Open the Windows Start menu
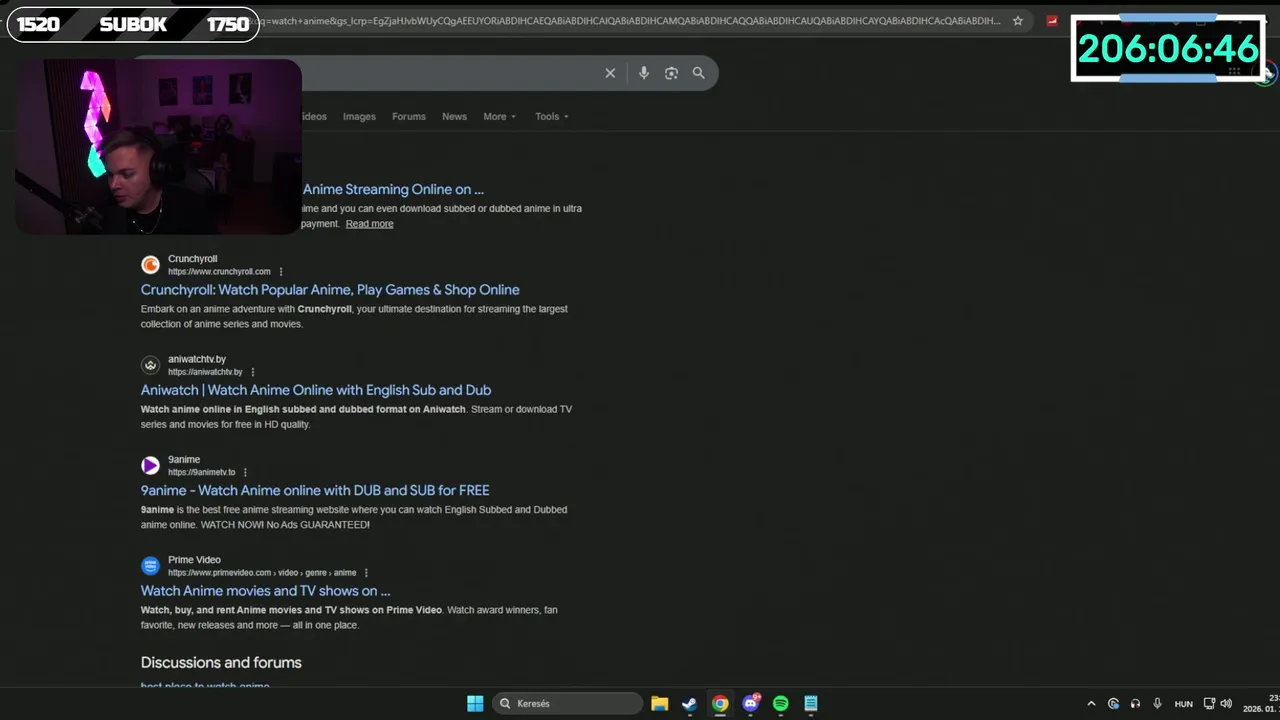 [x=475, y=703]
